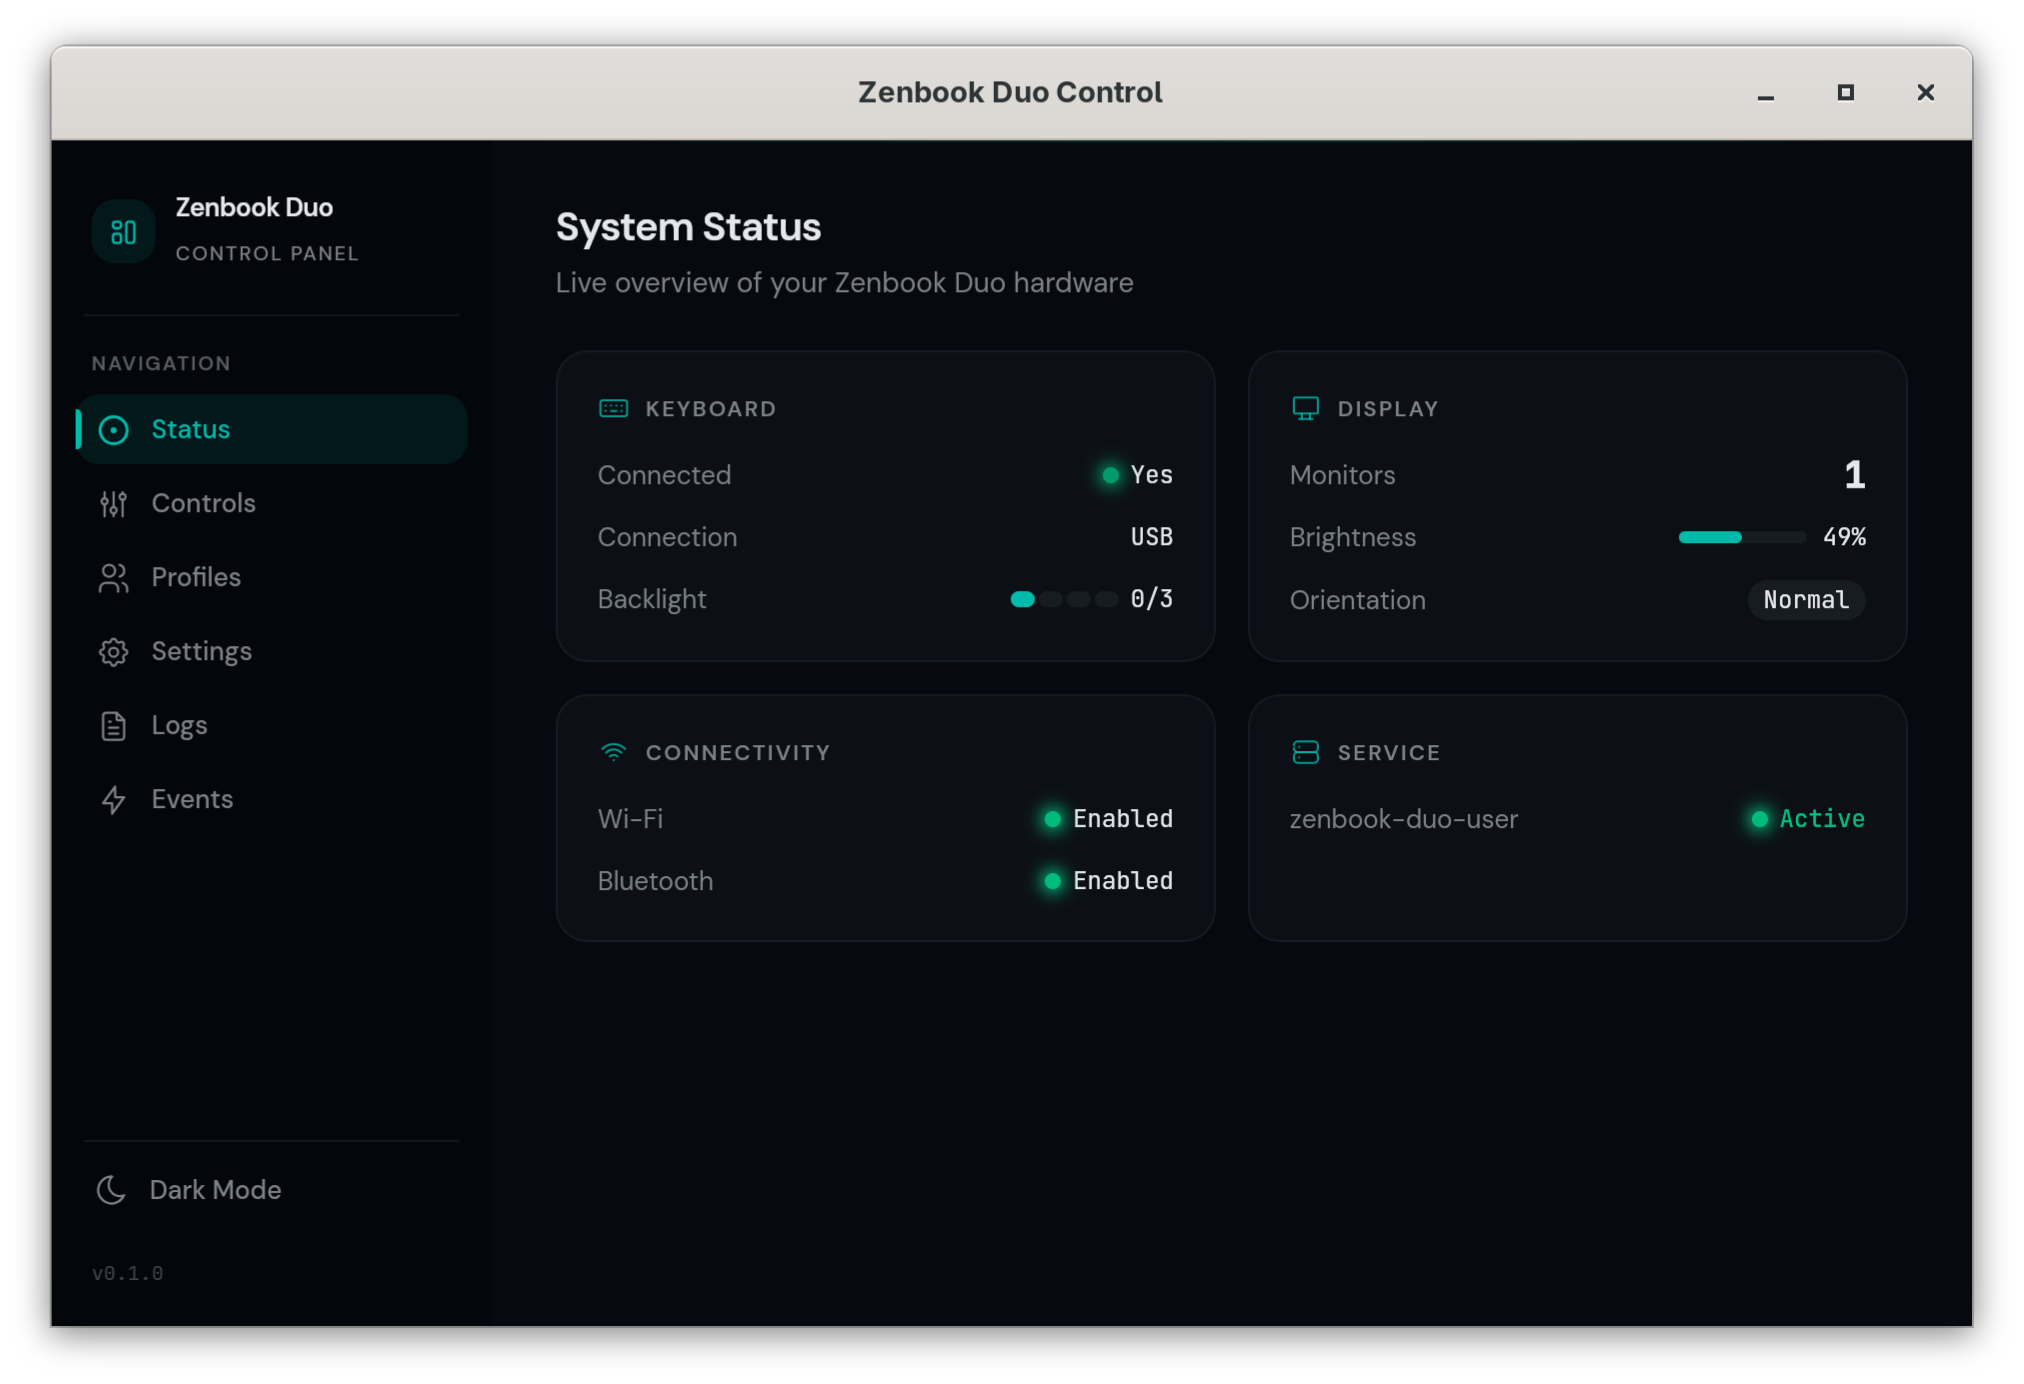Click the Dark Mode moon icon

pos(111,1190)
